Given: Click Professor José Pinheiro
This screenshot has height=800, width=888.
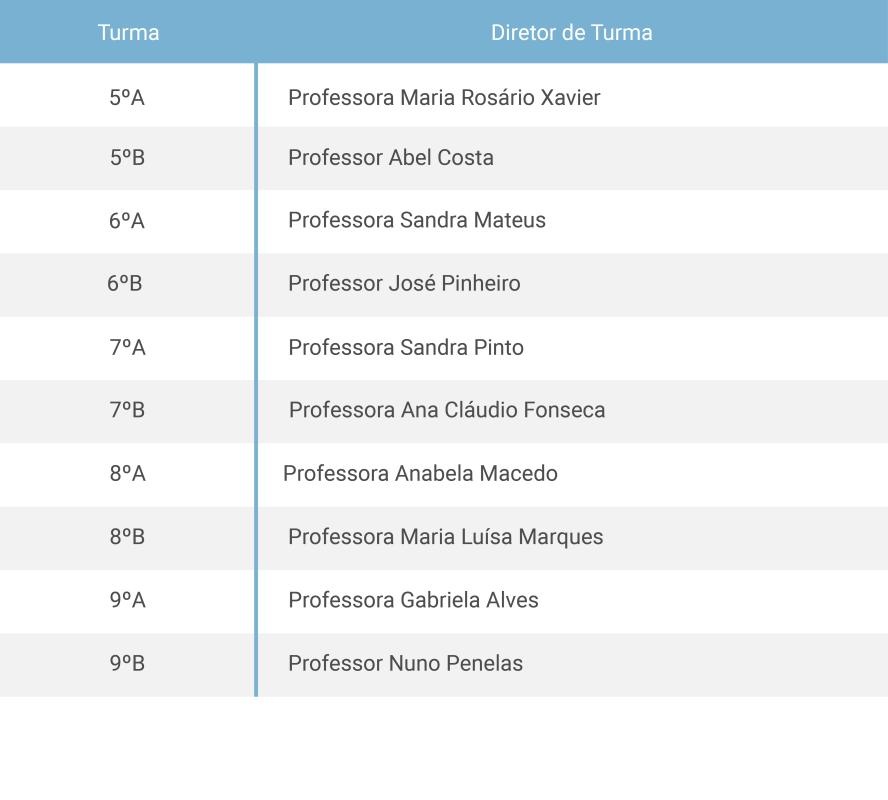Looking at the screenshot, I should coord(404,283).
